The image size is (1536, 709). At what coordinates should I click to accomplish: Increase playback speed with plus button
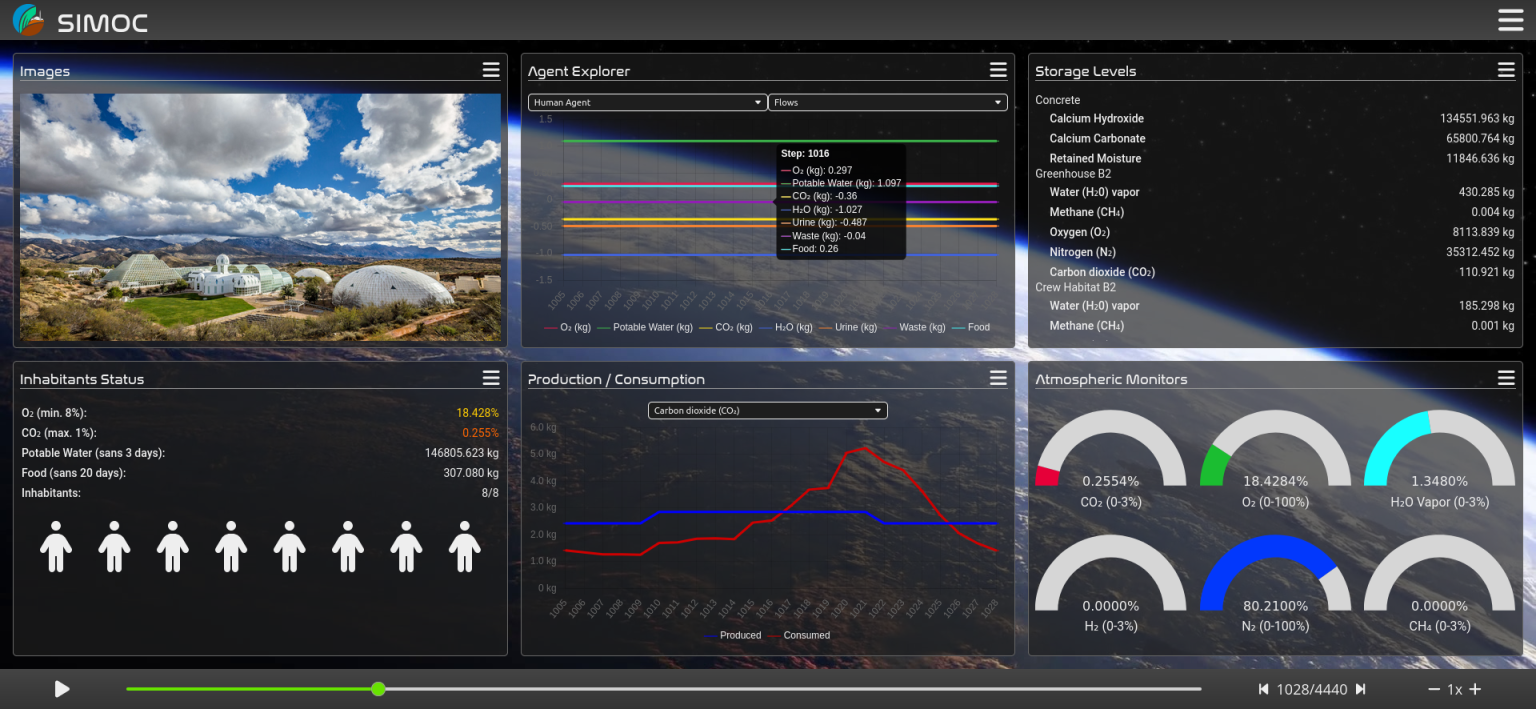(1474, 689)
